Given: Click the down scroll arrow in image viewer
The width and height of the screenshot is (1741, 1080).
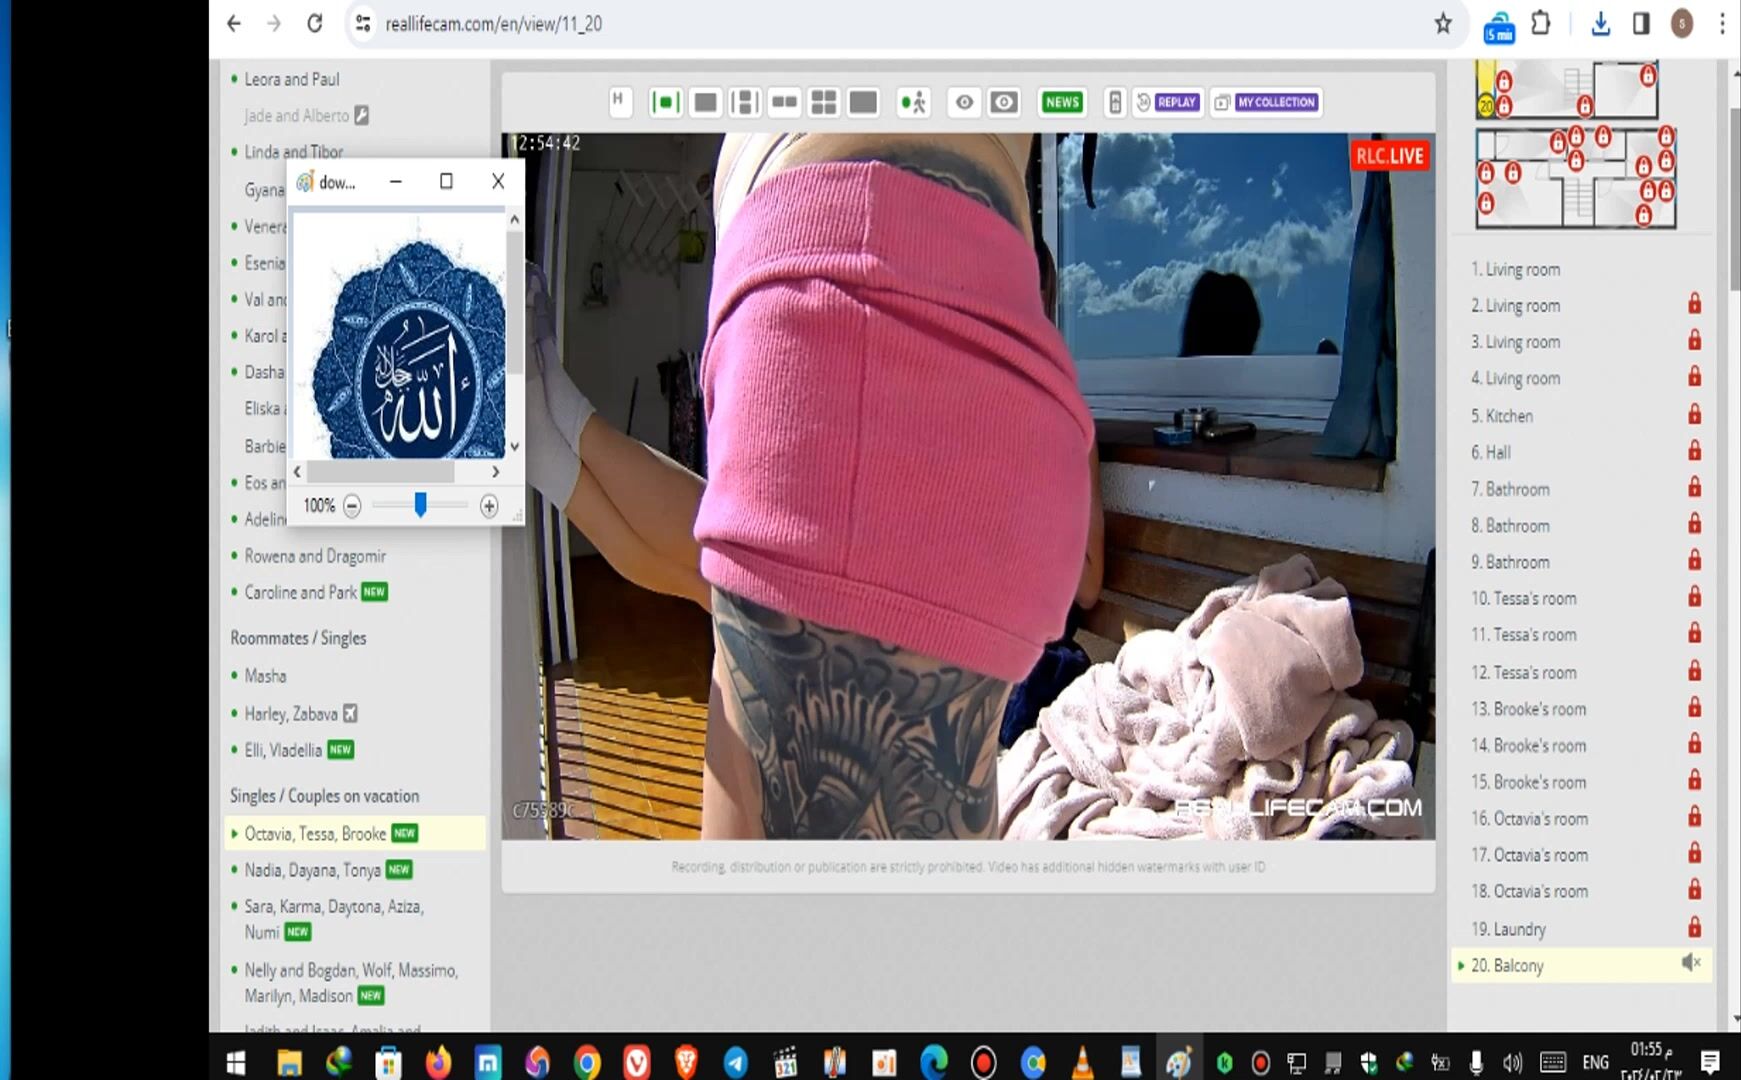Looking at the screenshot, I should pyautogui.click(x=514, y=446).
